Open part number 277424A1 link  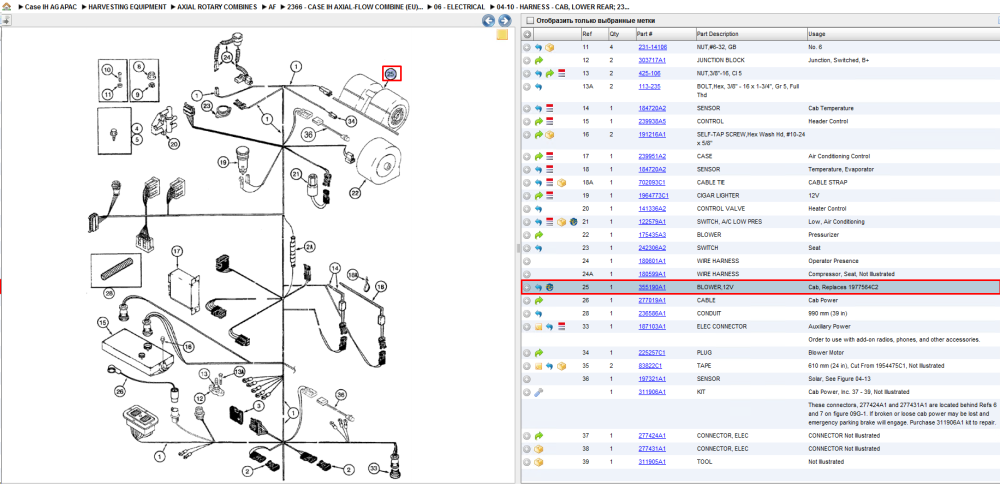click(652, 436)
